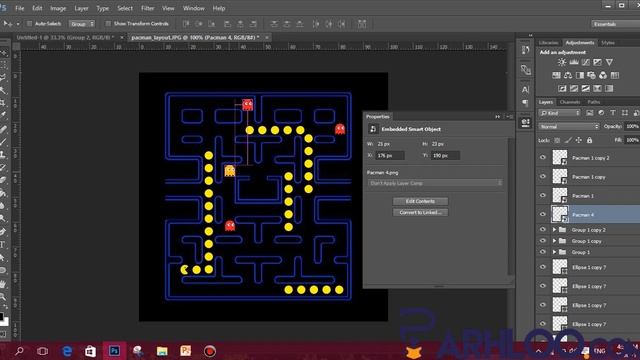Screen dimensions: 640x360
Task: Switch to the Channels tab
Action: tap(570, 102)
